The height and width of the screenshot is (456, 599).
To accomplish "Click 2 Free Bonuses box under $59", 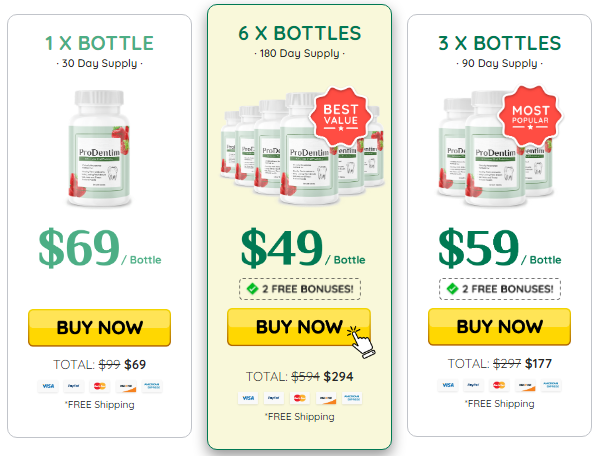I will point(500,289).
